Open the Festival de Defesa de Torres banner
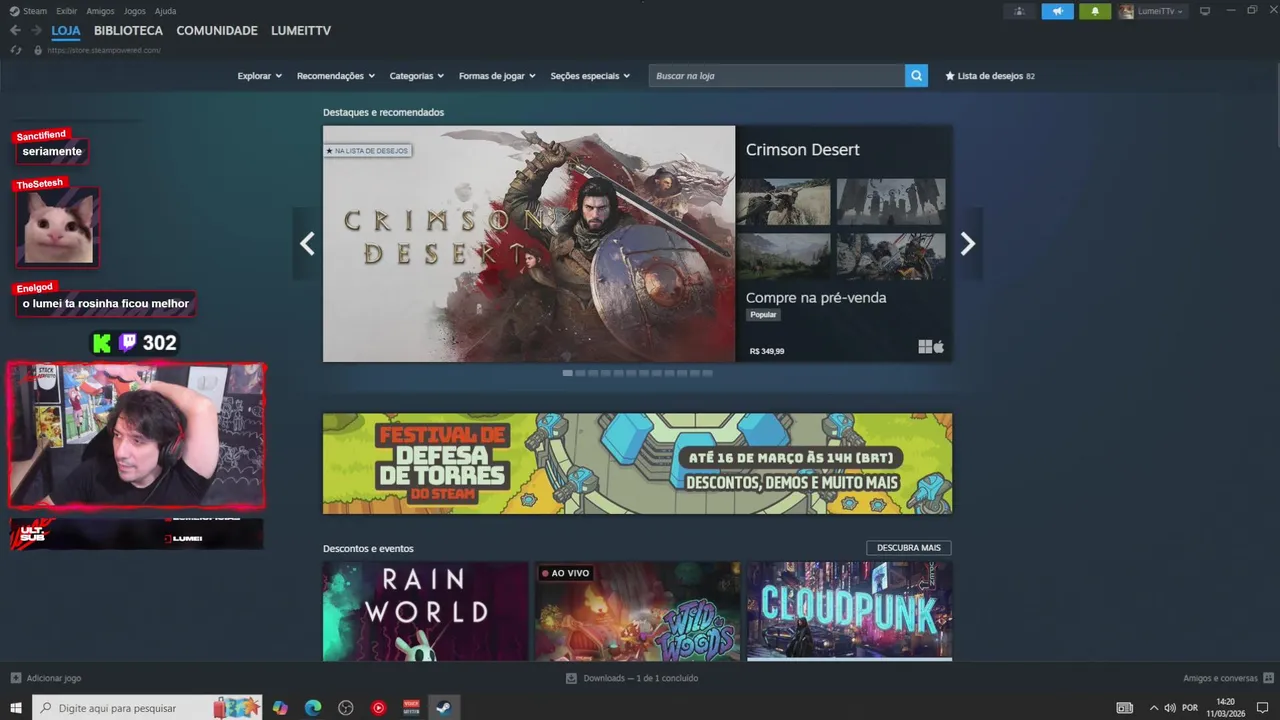This screenshot has height=720, width=1280. [637, 464]
